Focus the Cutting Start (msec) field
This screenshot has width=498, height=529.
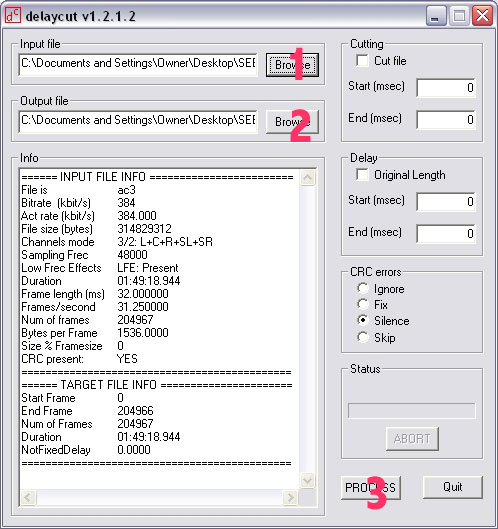(446, 88)
